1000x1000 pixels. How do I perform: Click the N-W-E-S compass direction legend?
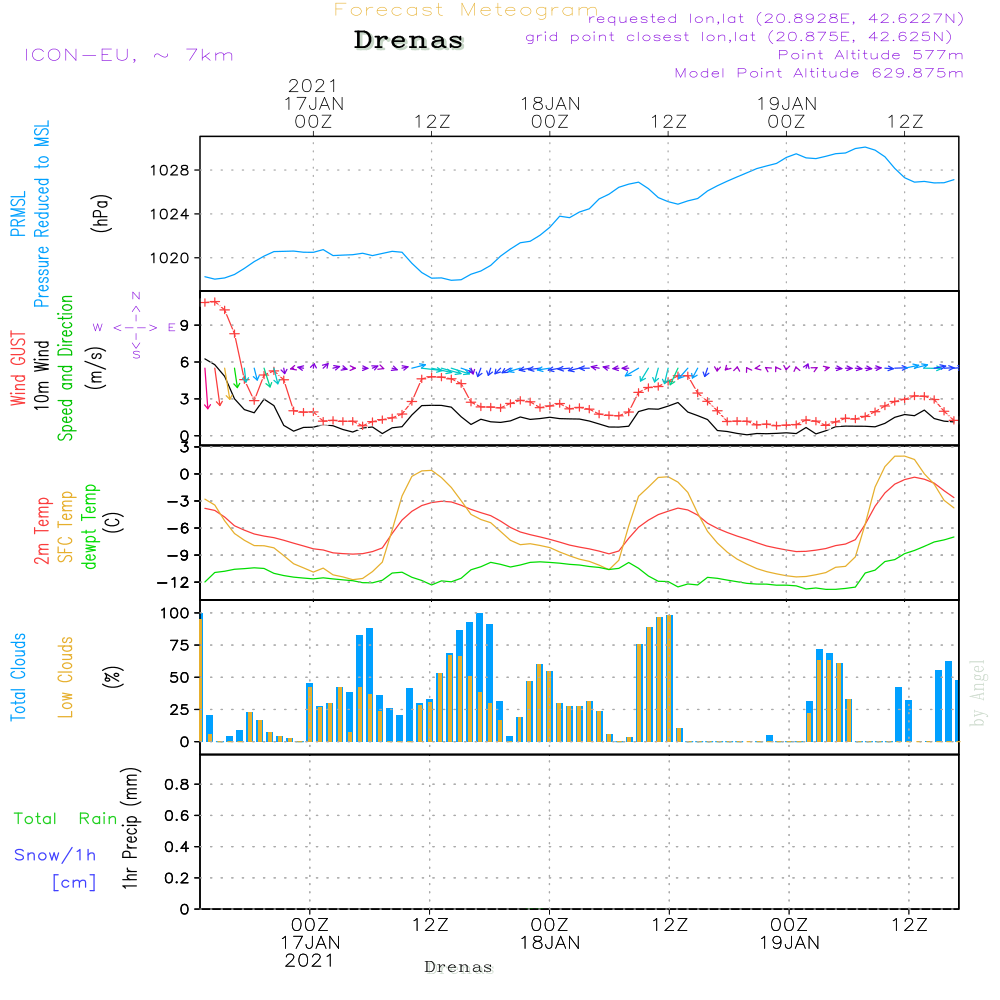pyautogui.click(x=135, y=327)
